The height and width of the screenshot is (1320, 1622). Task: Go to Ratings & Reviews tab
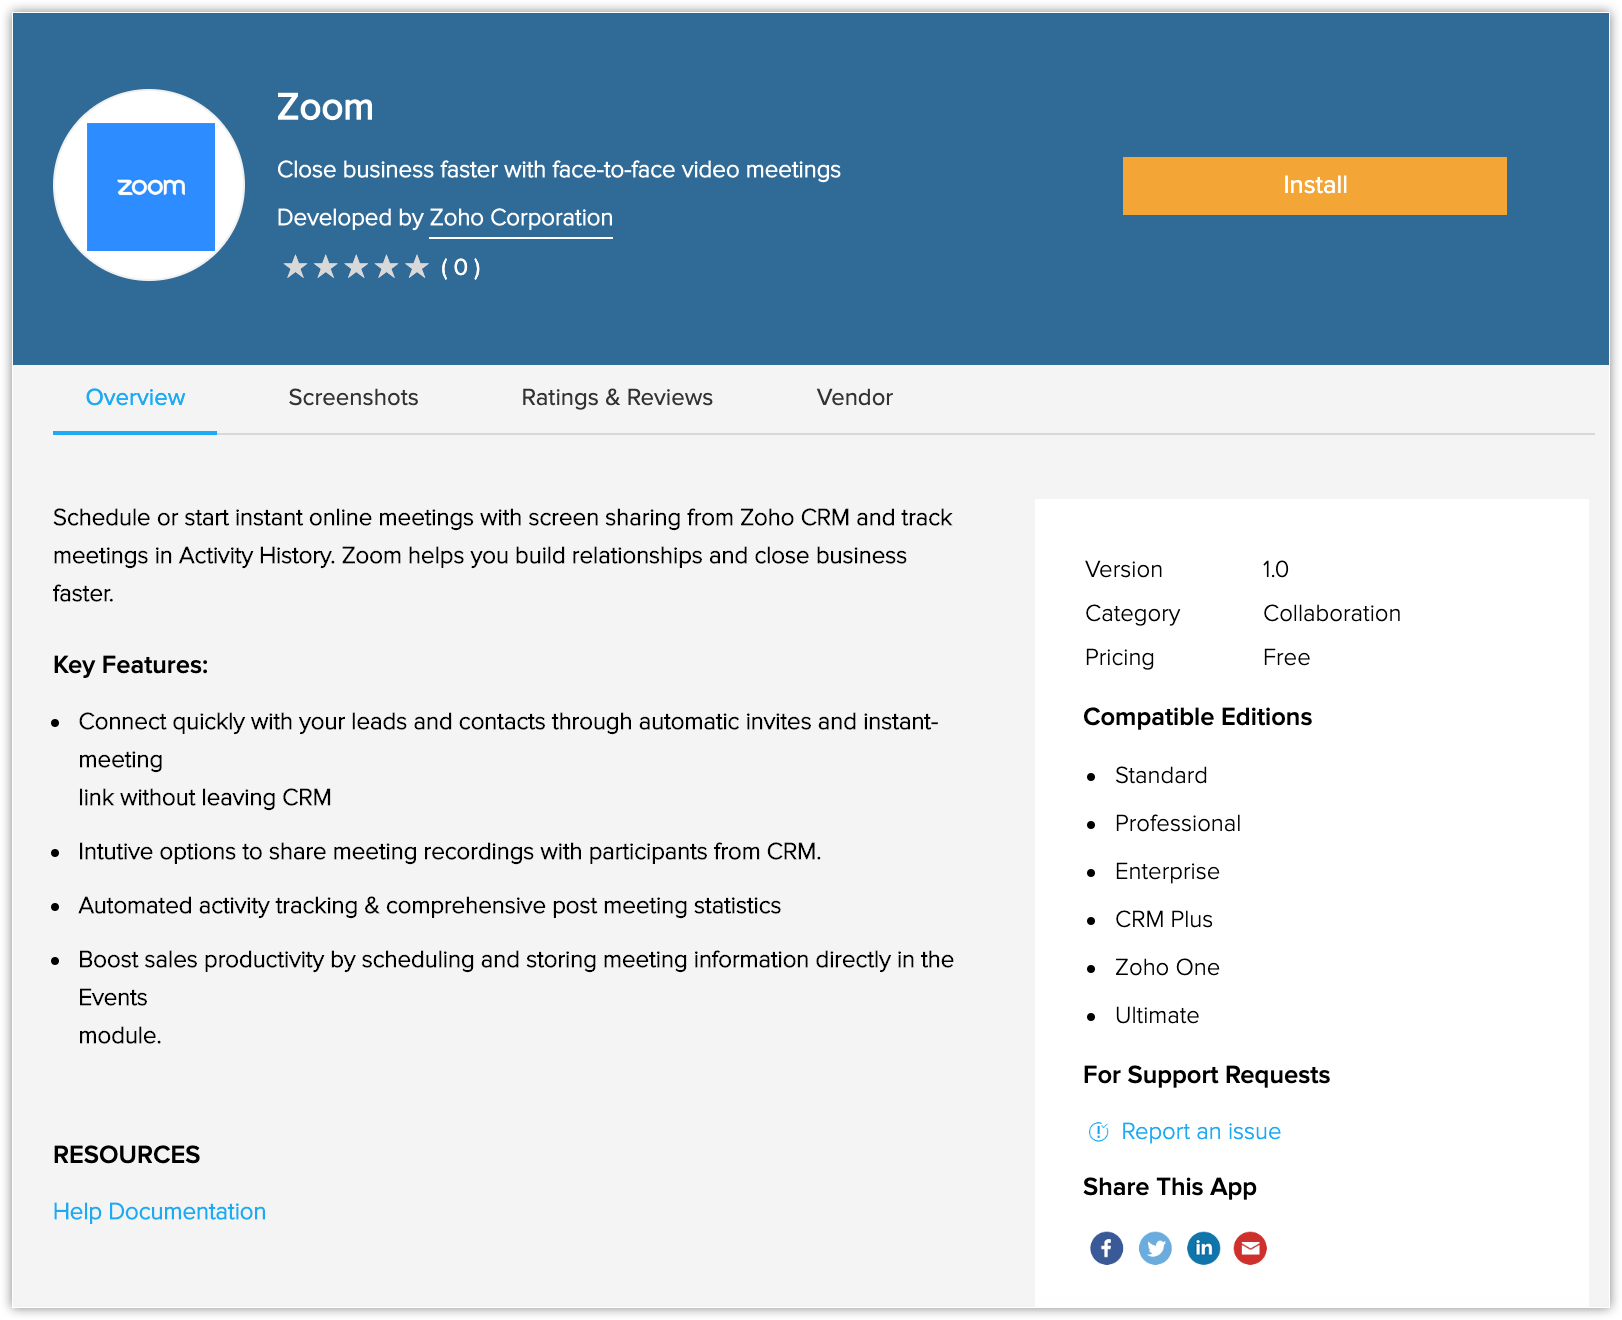coord(617,398)
